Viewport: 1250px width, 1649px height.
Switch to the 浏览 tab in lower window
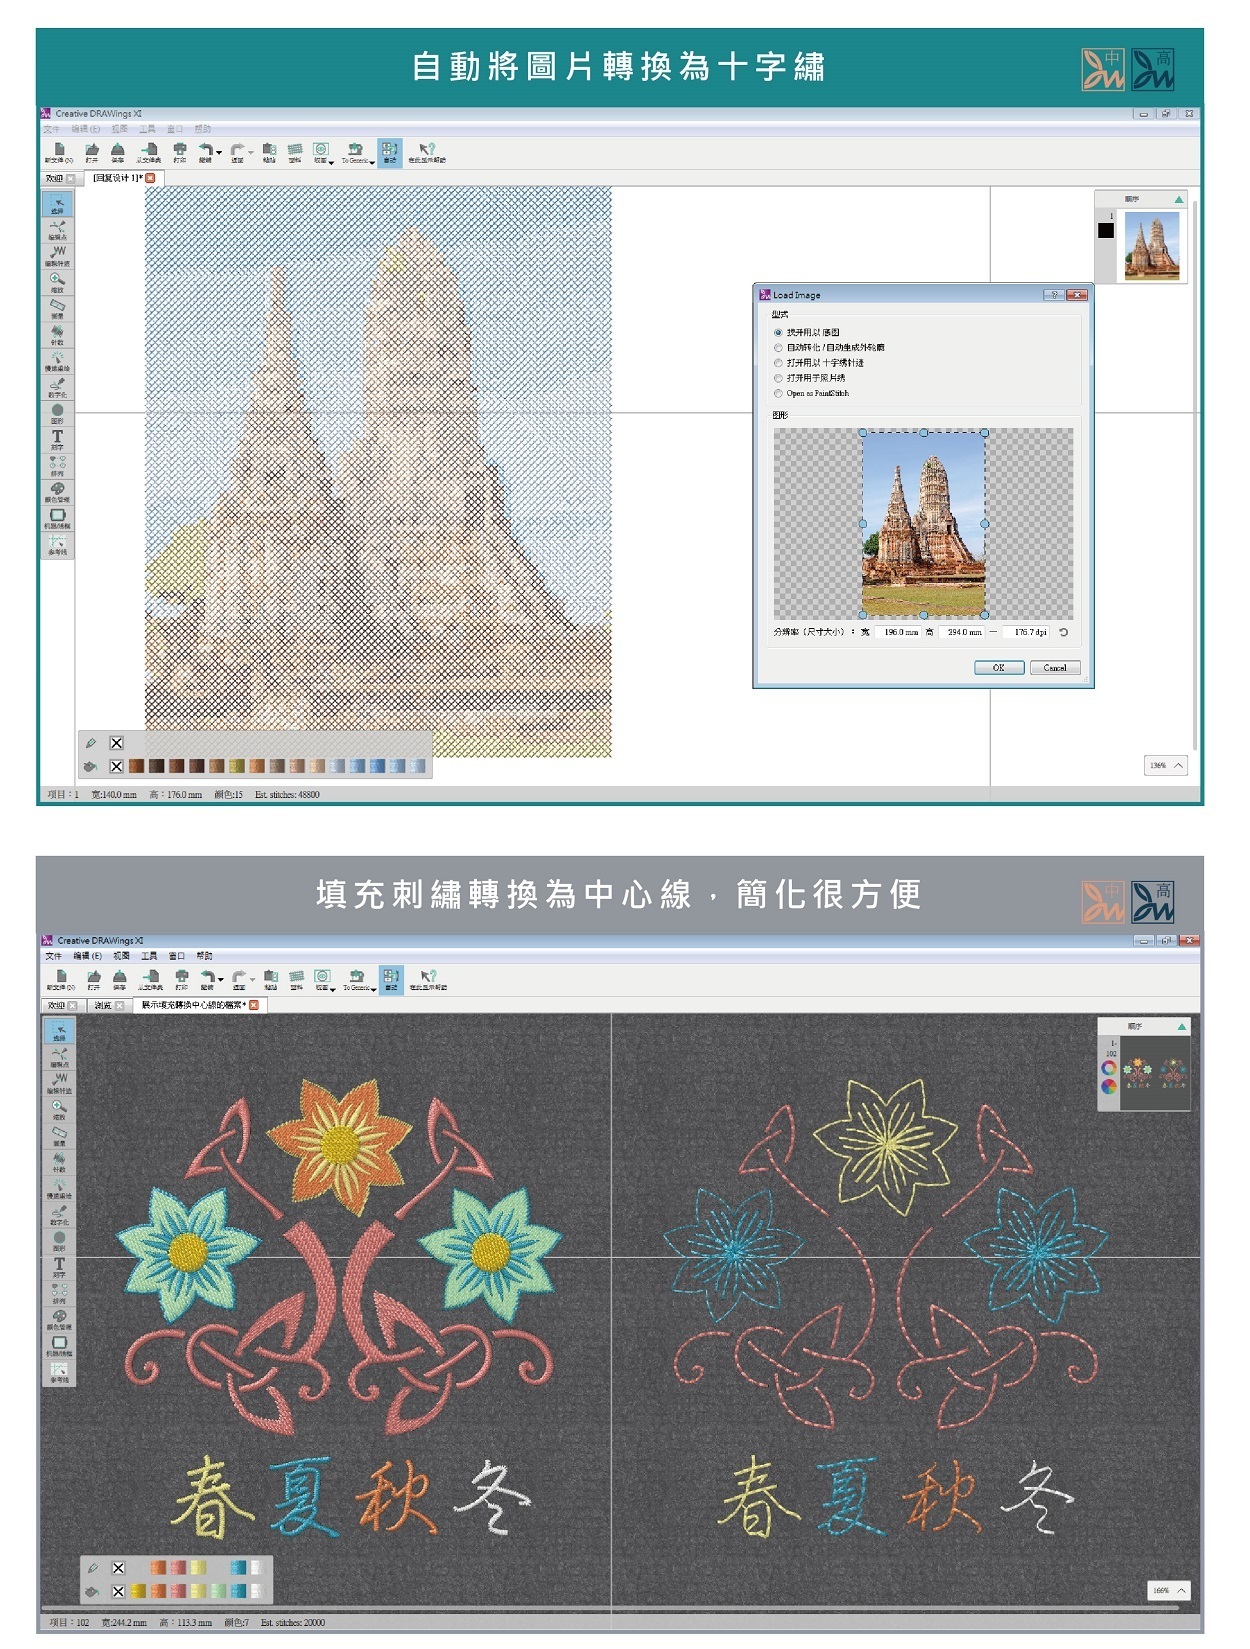pos(103,1005)
